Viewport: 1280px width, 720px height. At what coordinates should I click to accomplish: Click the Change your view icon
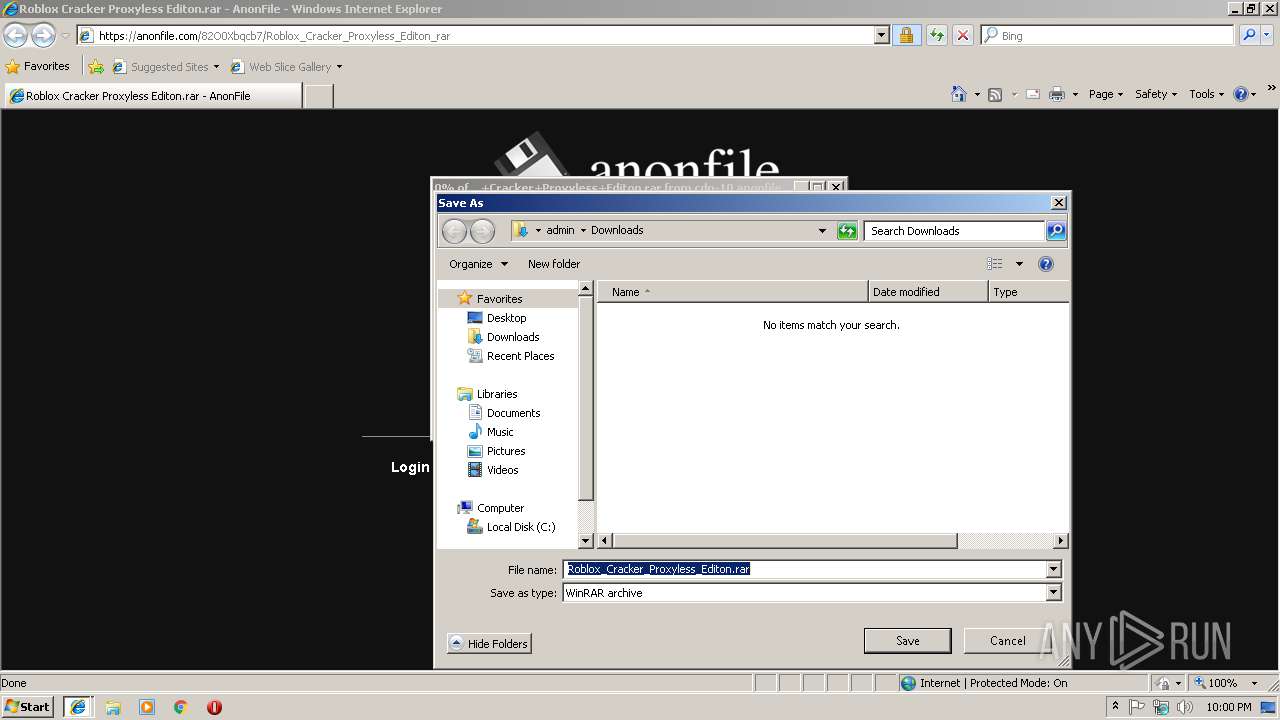pyautogui.click(x=994, y=264)
